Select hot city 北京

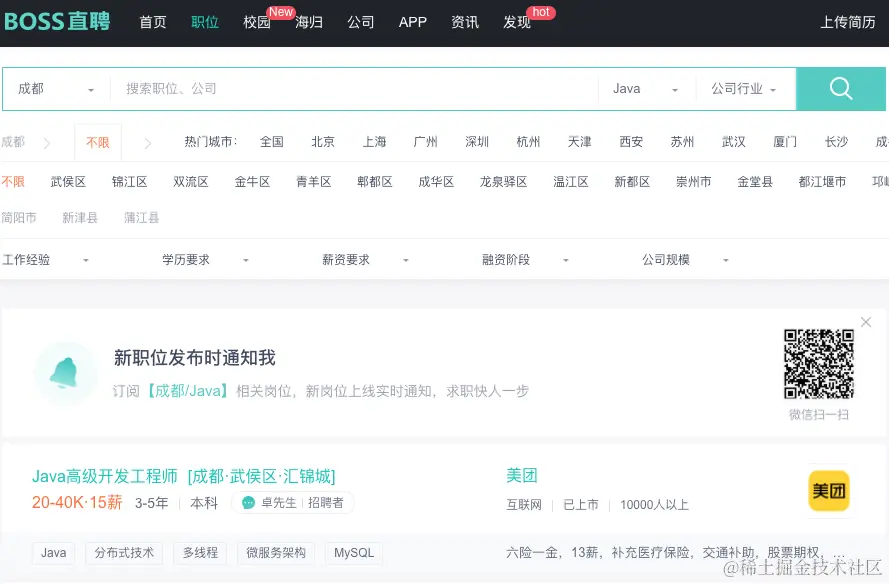323,142
